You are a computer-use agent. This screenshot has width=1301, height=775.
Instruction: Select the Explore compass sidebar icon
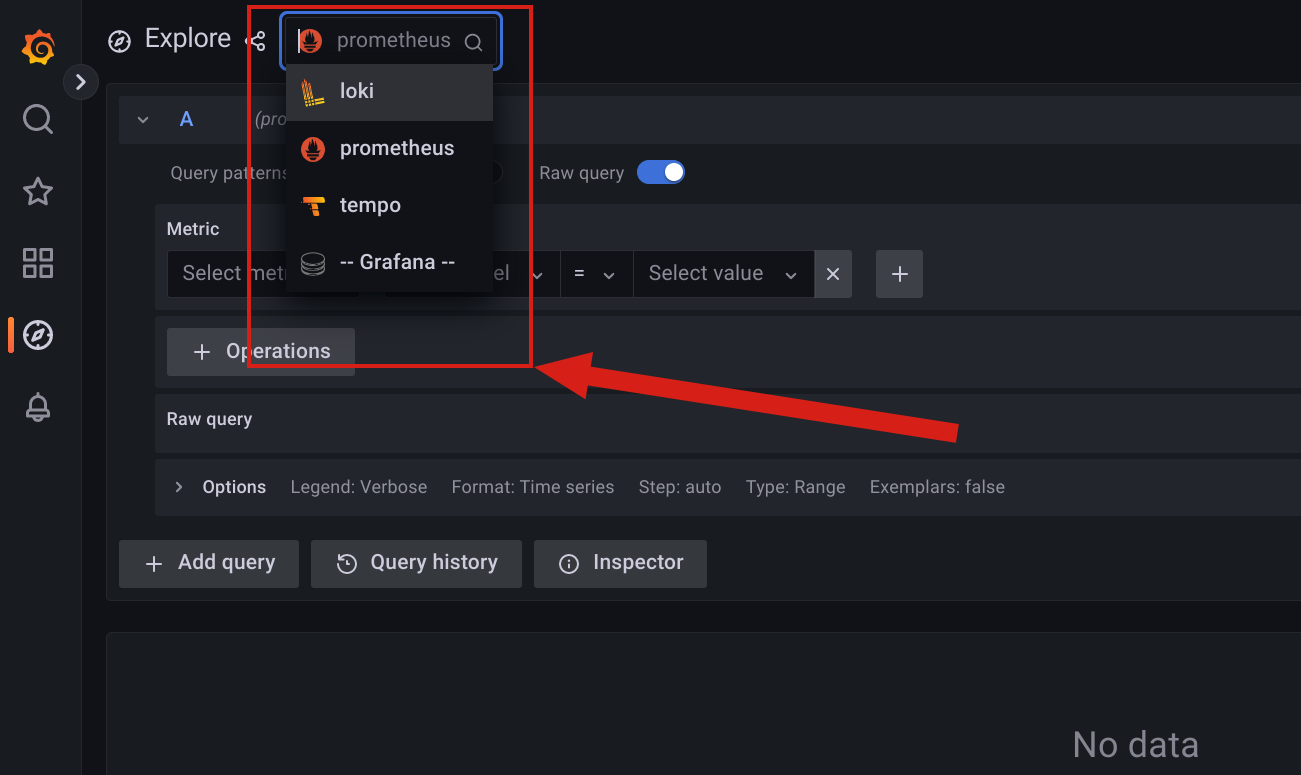tap(38, 335)
